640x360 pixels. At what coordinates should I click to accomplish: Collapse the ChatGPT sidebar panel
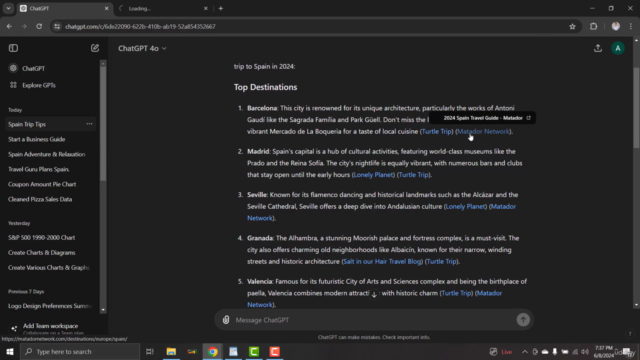[x=13, y=48]
